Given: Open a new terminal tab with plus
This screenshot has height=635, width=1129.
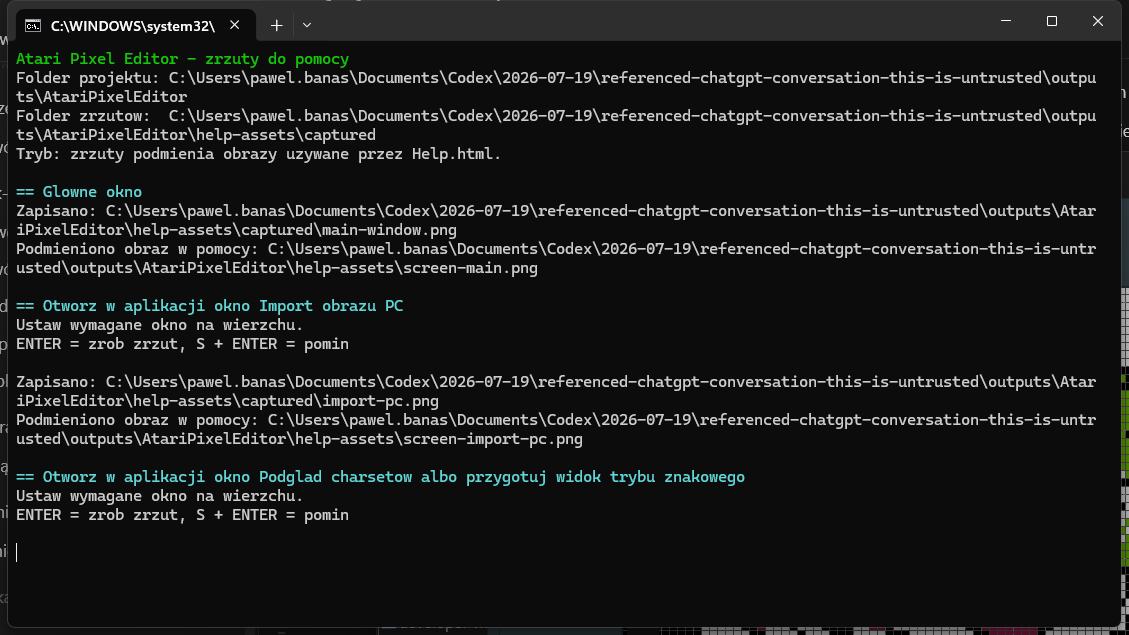Looking at the screenshot, I should click(276, 25).
